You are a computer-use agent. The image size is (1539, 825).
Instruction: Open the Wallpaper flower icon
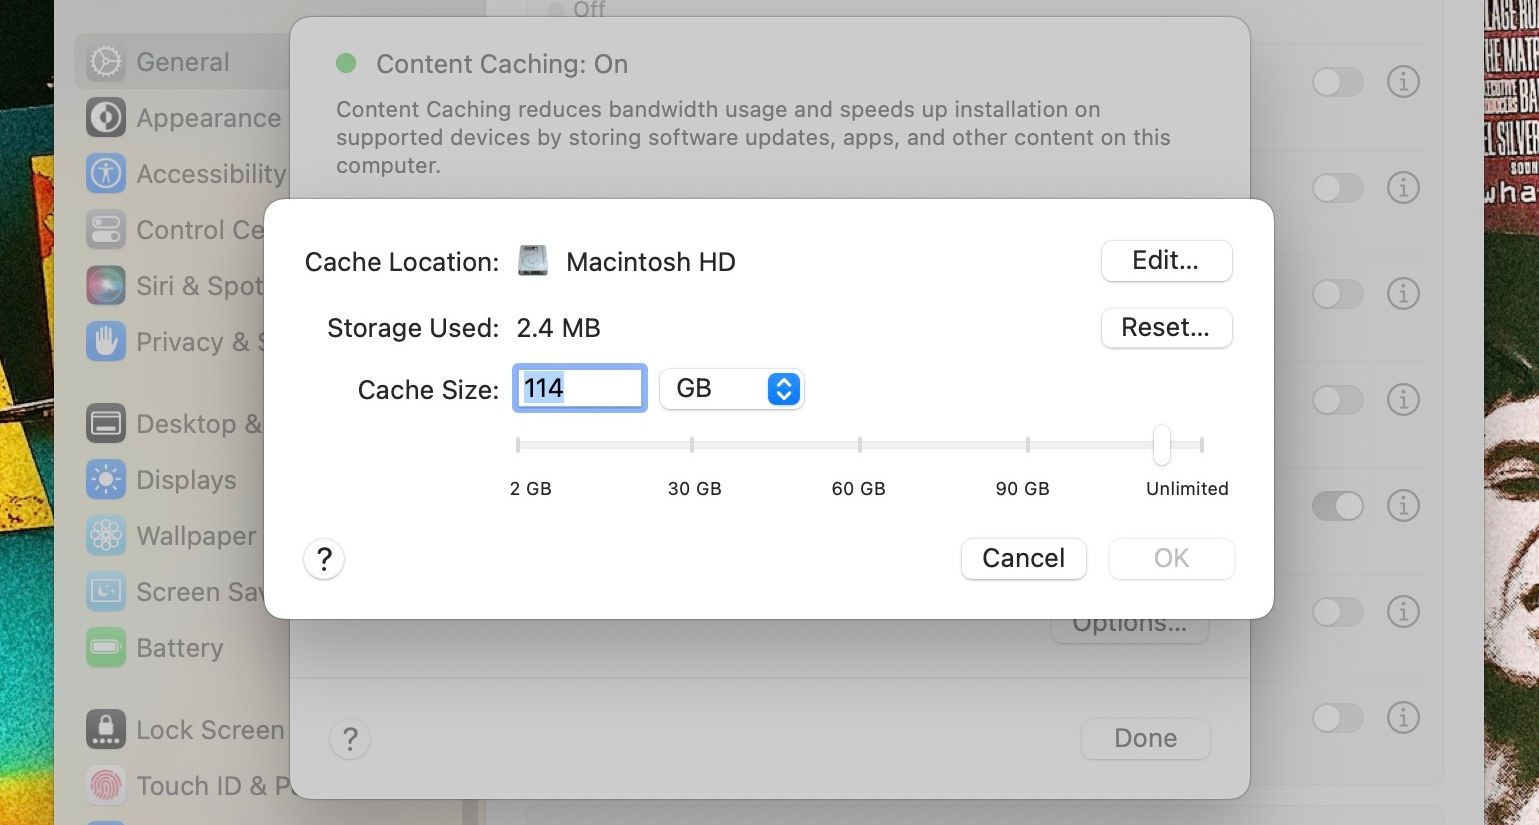[x=105, y=536]
